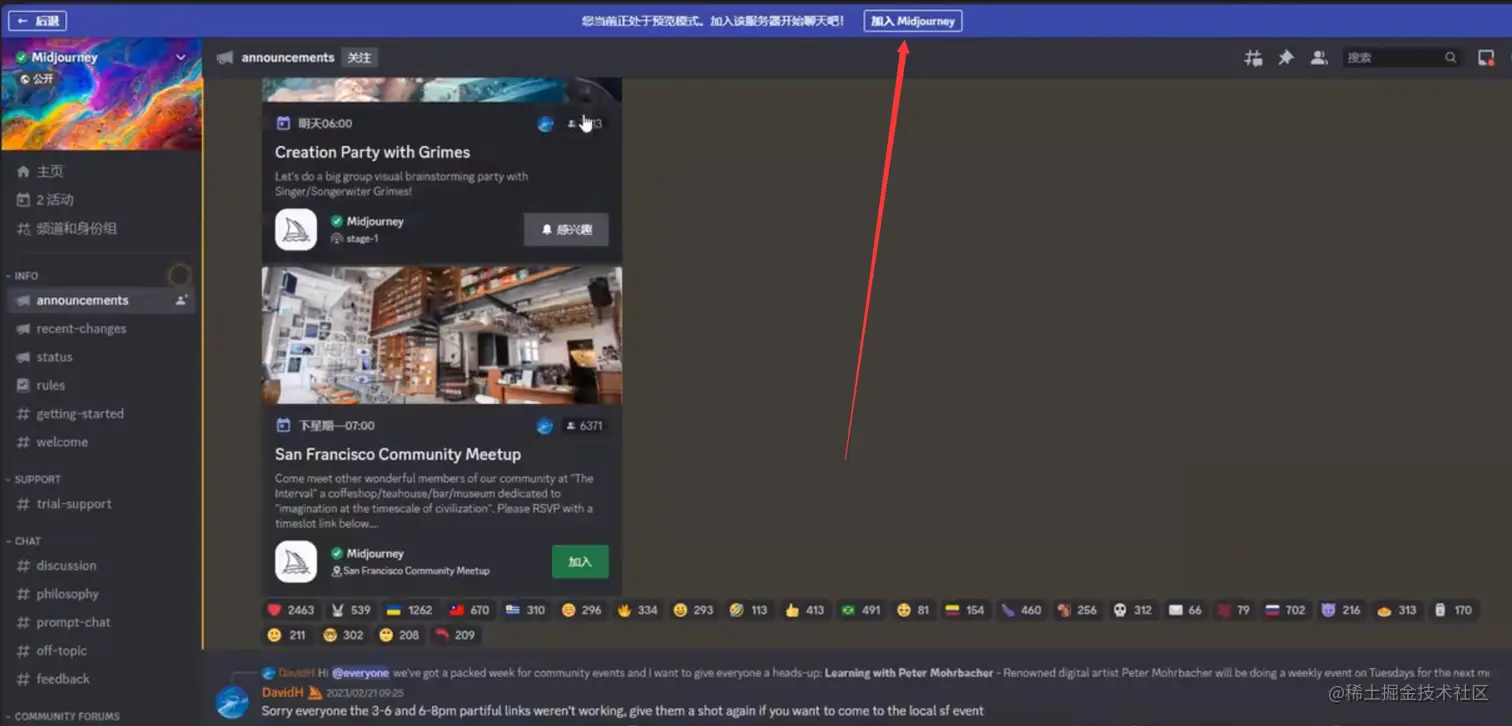1512x726 pixels.
Task: Click the create-invite icon beside announcements
Action: pyautogui.click(x=181, y=300)
